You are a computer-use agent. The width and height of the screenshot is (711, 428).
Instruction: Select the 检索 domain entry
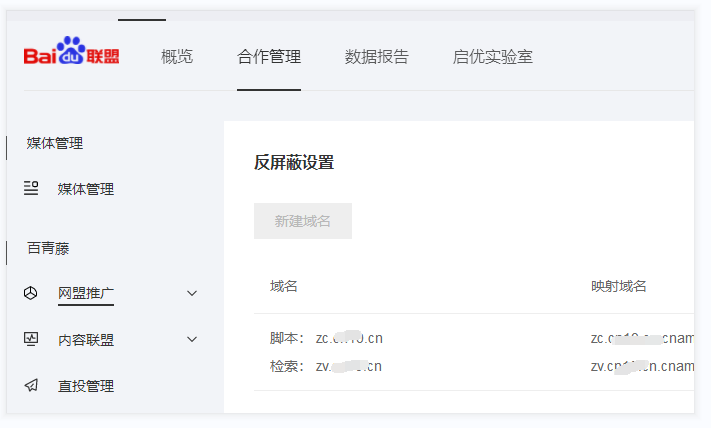click(x=326, y=366)
